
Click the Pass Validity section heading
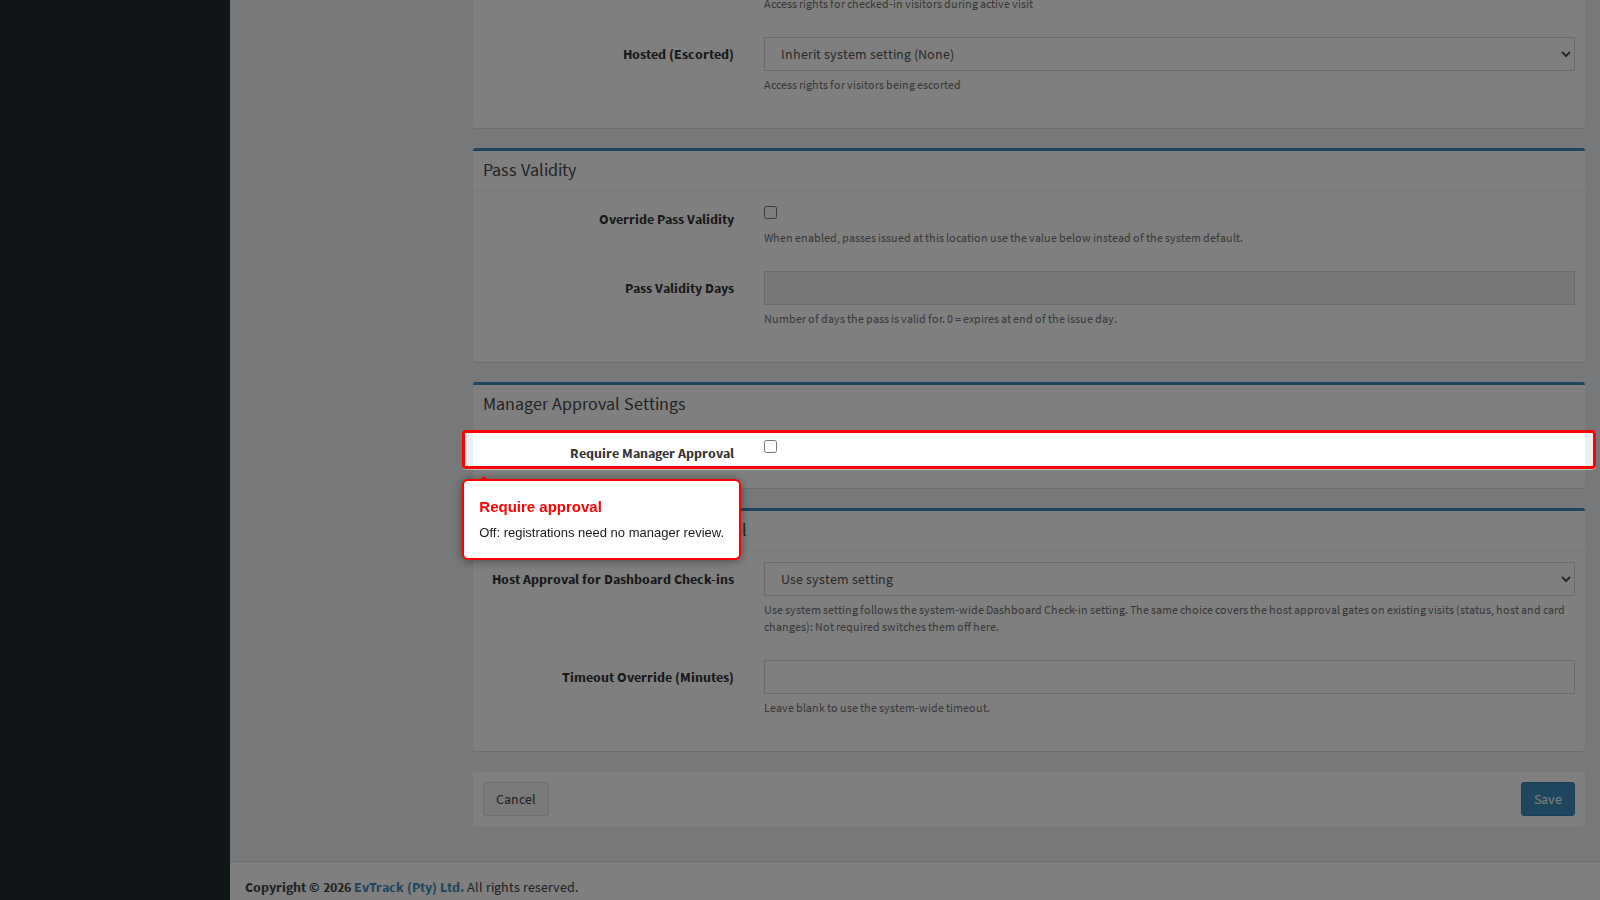click(x=530, y=170)
